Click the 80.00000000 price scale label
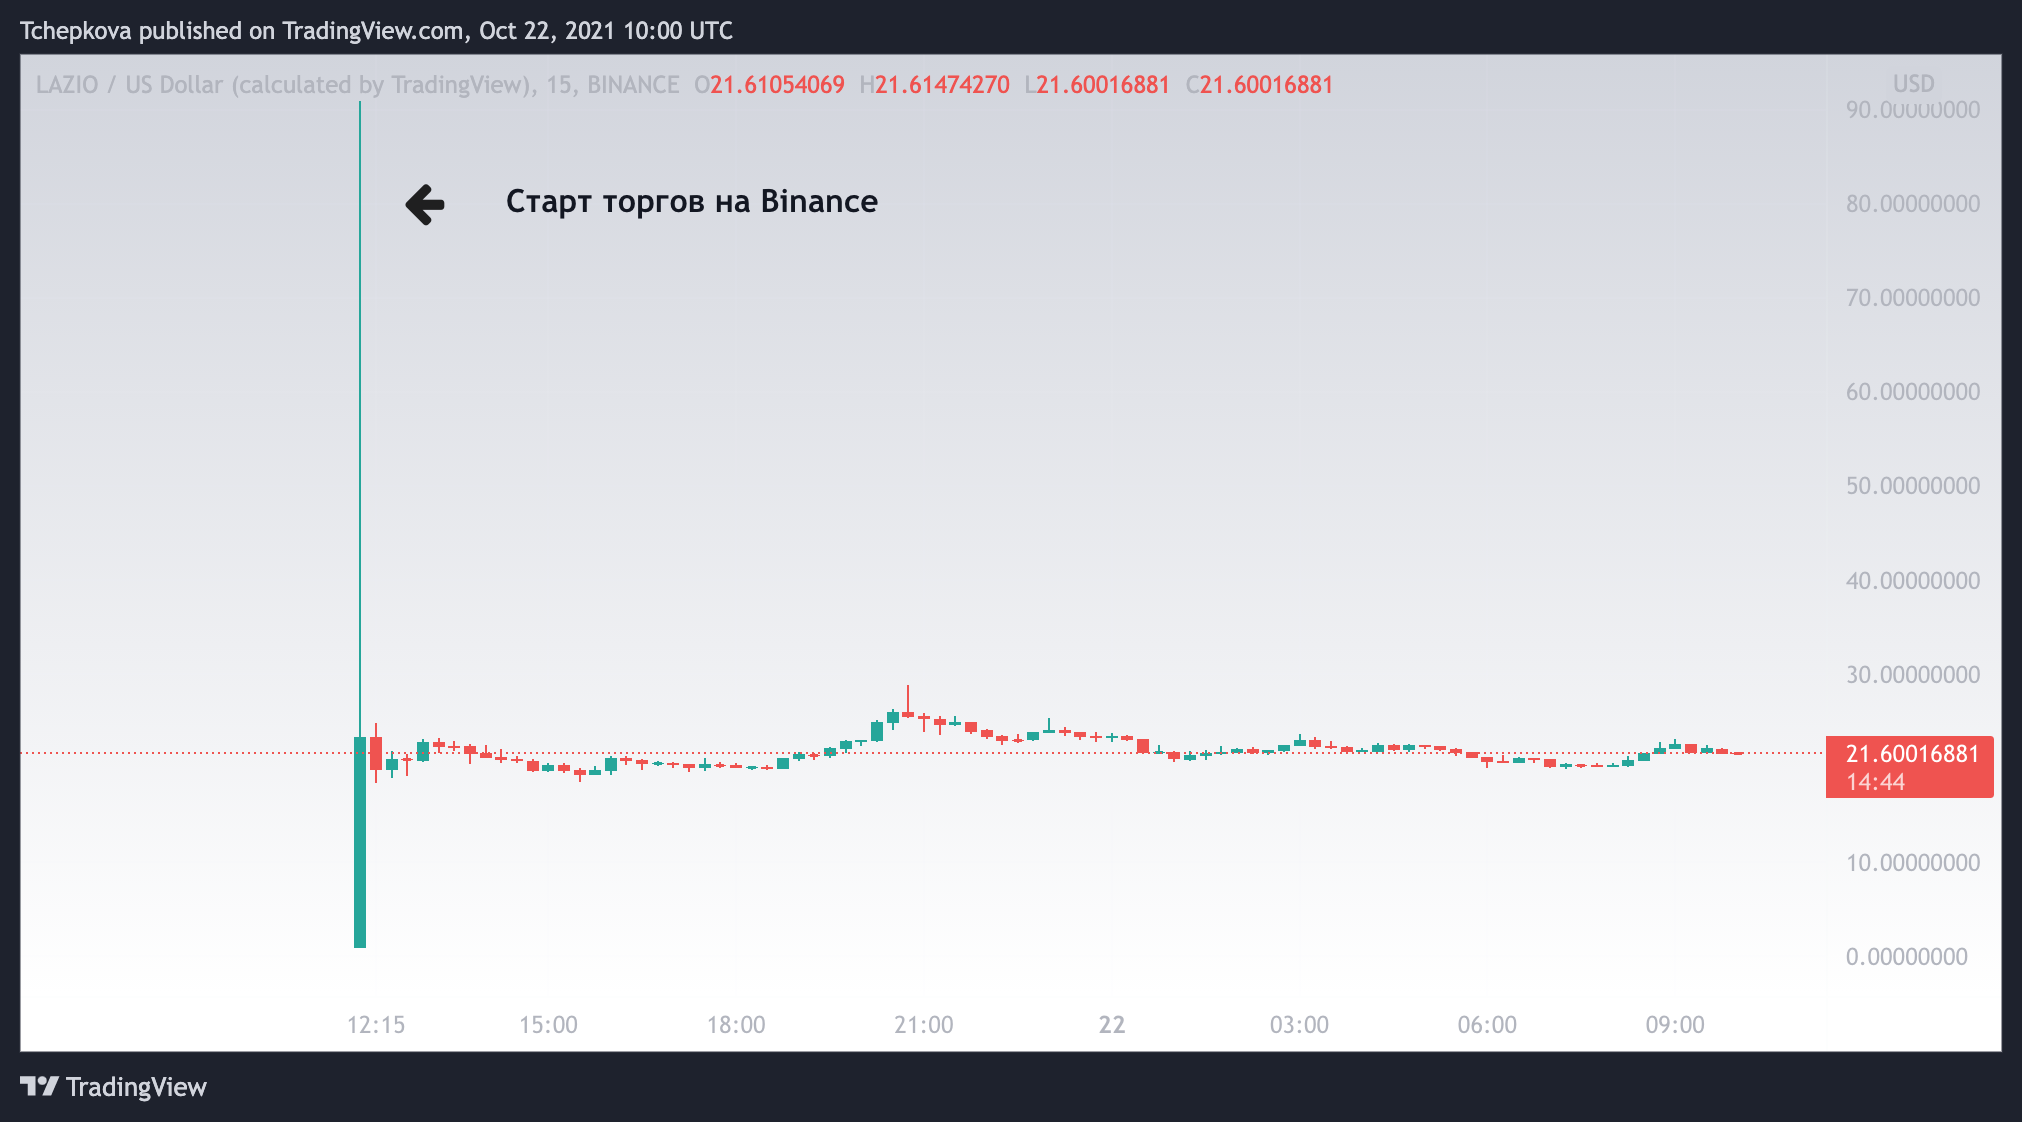Screen dimensions: 2022x1122 [1912, 204]
